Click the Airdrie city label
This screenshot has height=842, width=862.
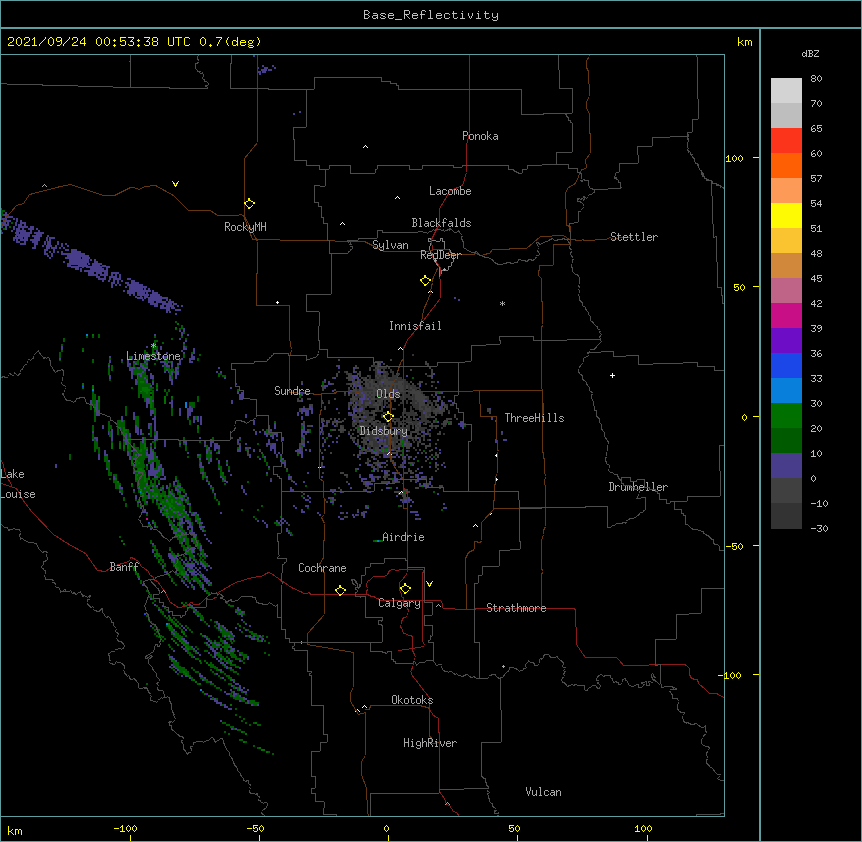[404, 537]
